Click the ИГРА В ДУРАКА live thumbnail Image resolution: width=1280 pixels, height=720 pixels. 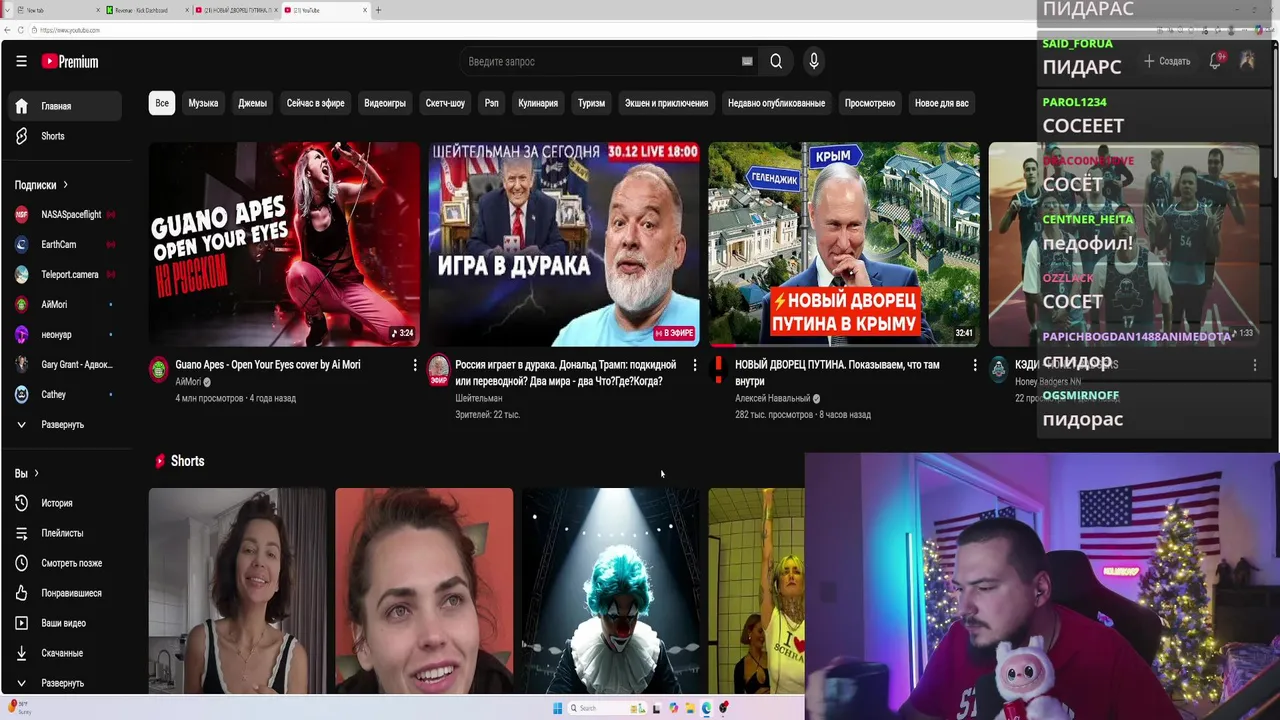(x=564, y=244)
